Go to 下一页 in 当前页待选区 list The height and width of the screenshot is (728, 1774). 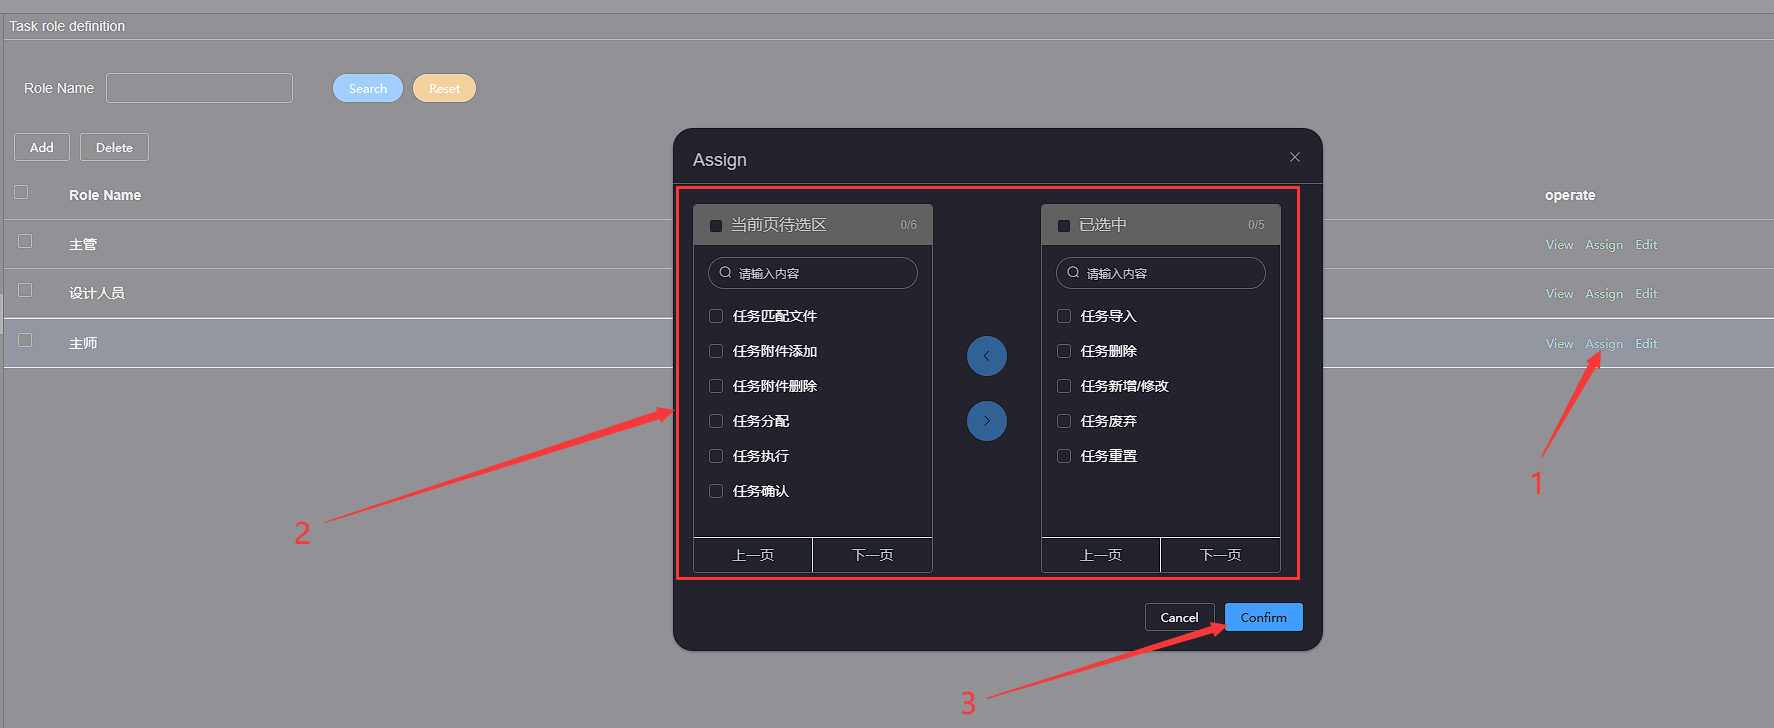pos(873,555)
